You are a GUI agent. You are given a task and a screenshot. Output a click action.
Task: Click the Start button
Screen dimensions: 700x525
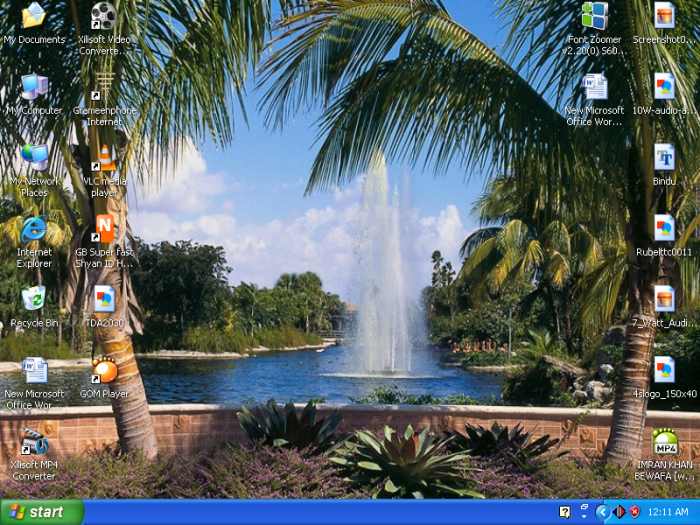pyautogui.click(x=42, y=512)
